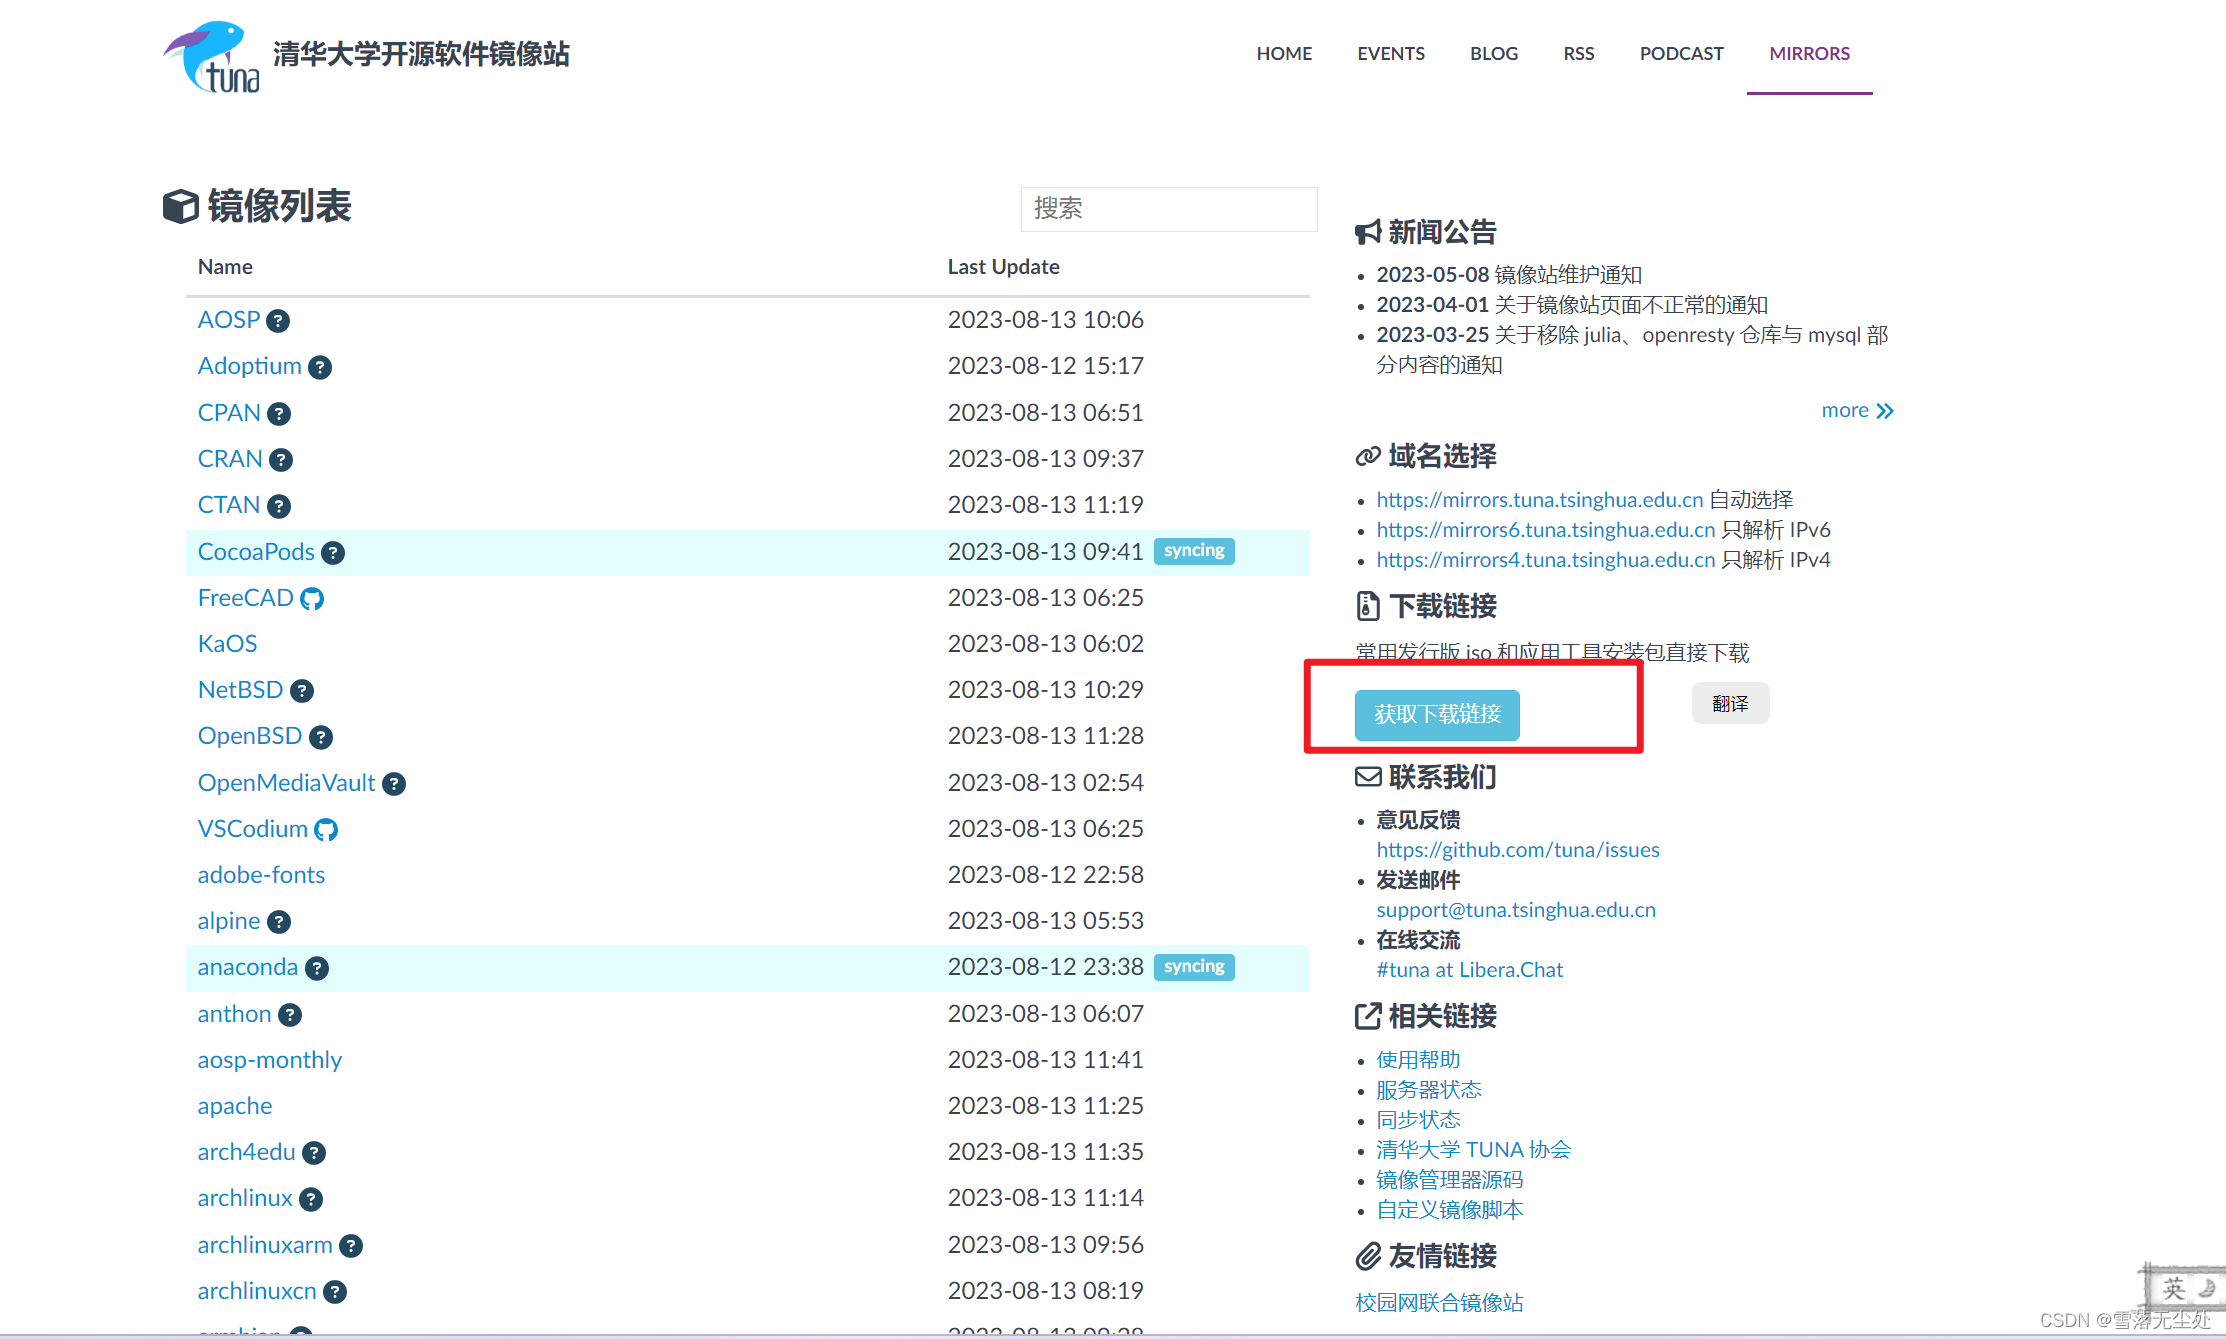Click the help icon next to anaconda
The image size is (2226, 1339).
click(317, 968)
